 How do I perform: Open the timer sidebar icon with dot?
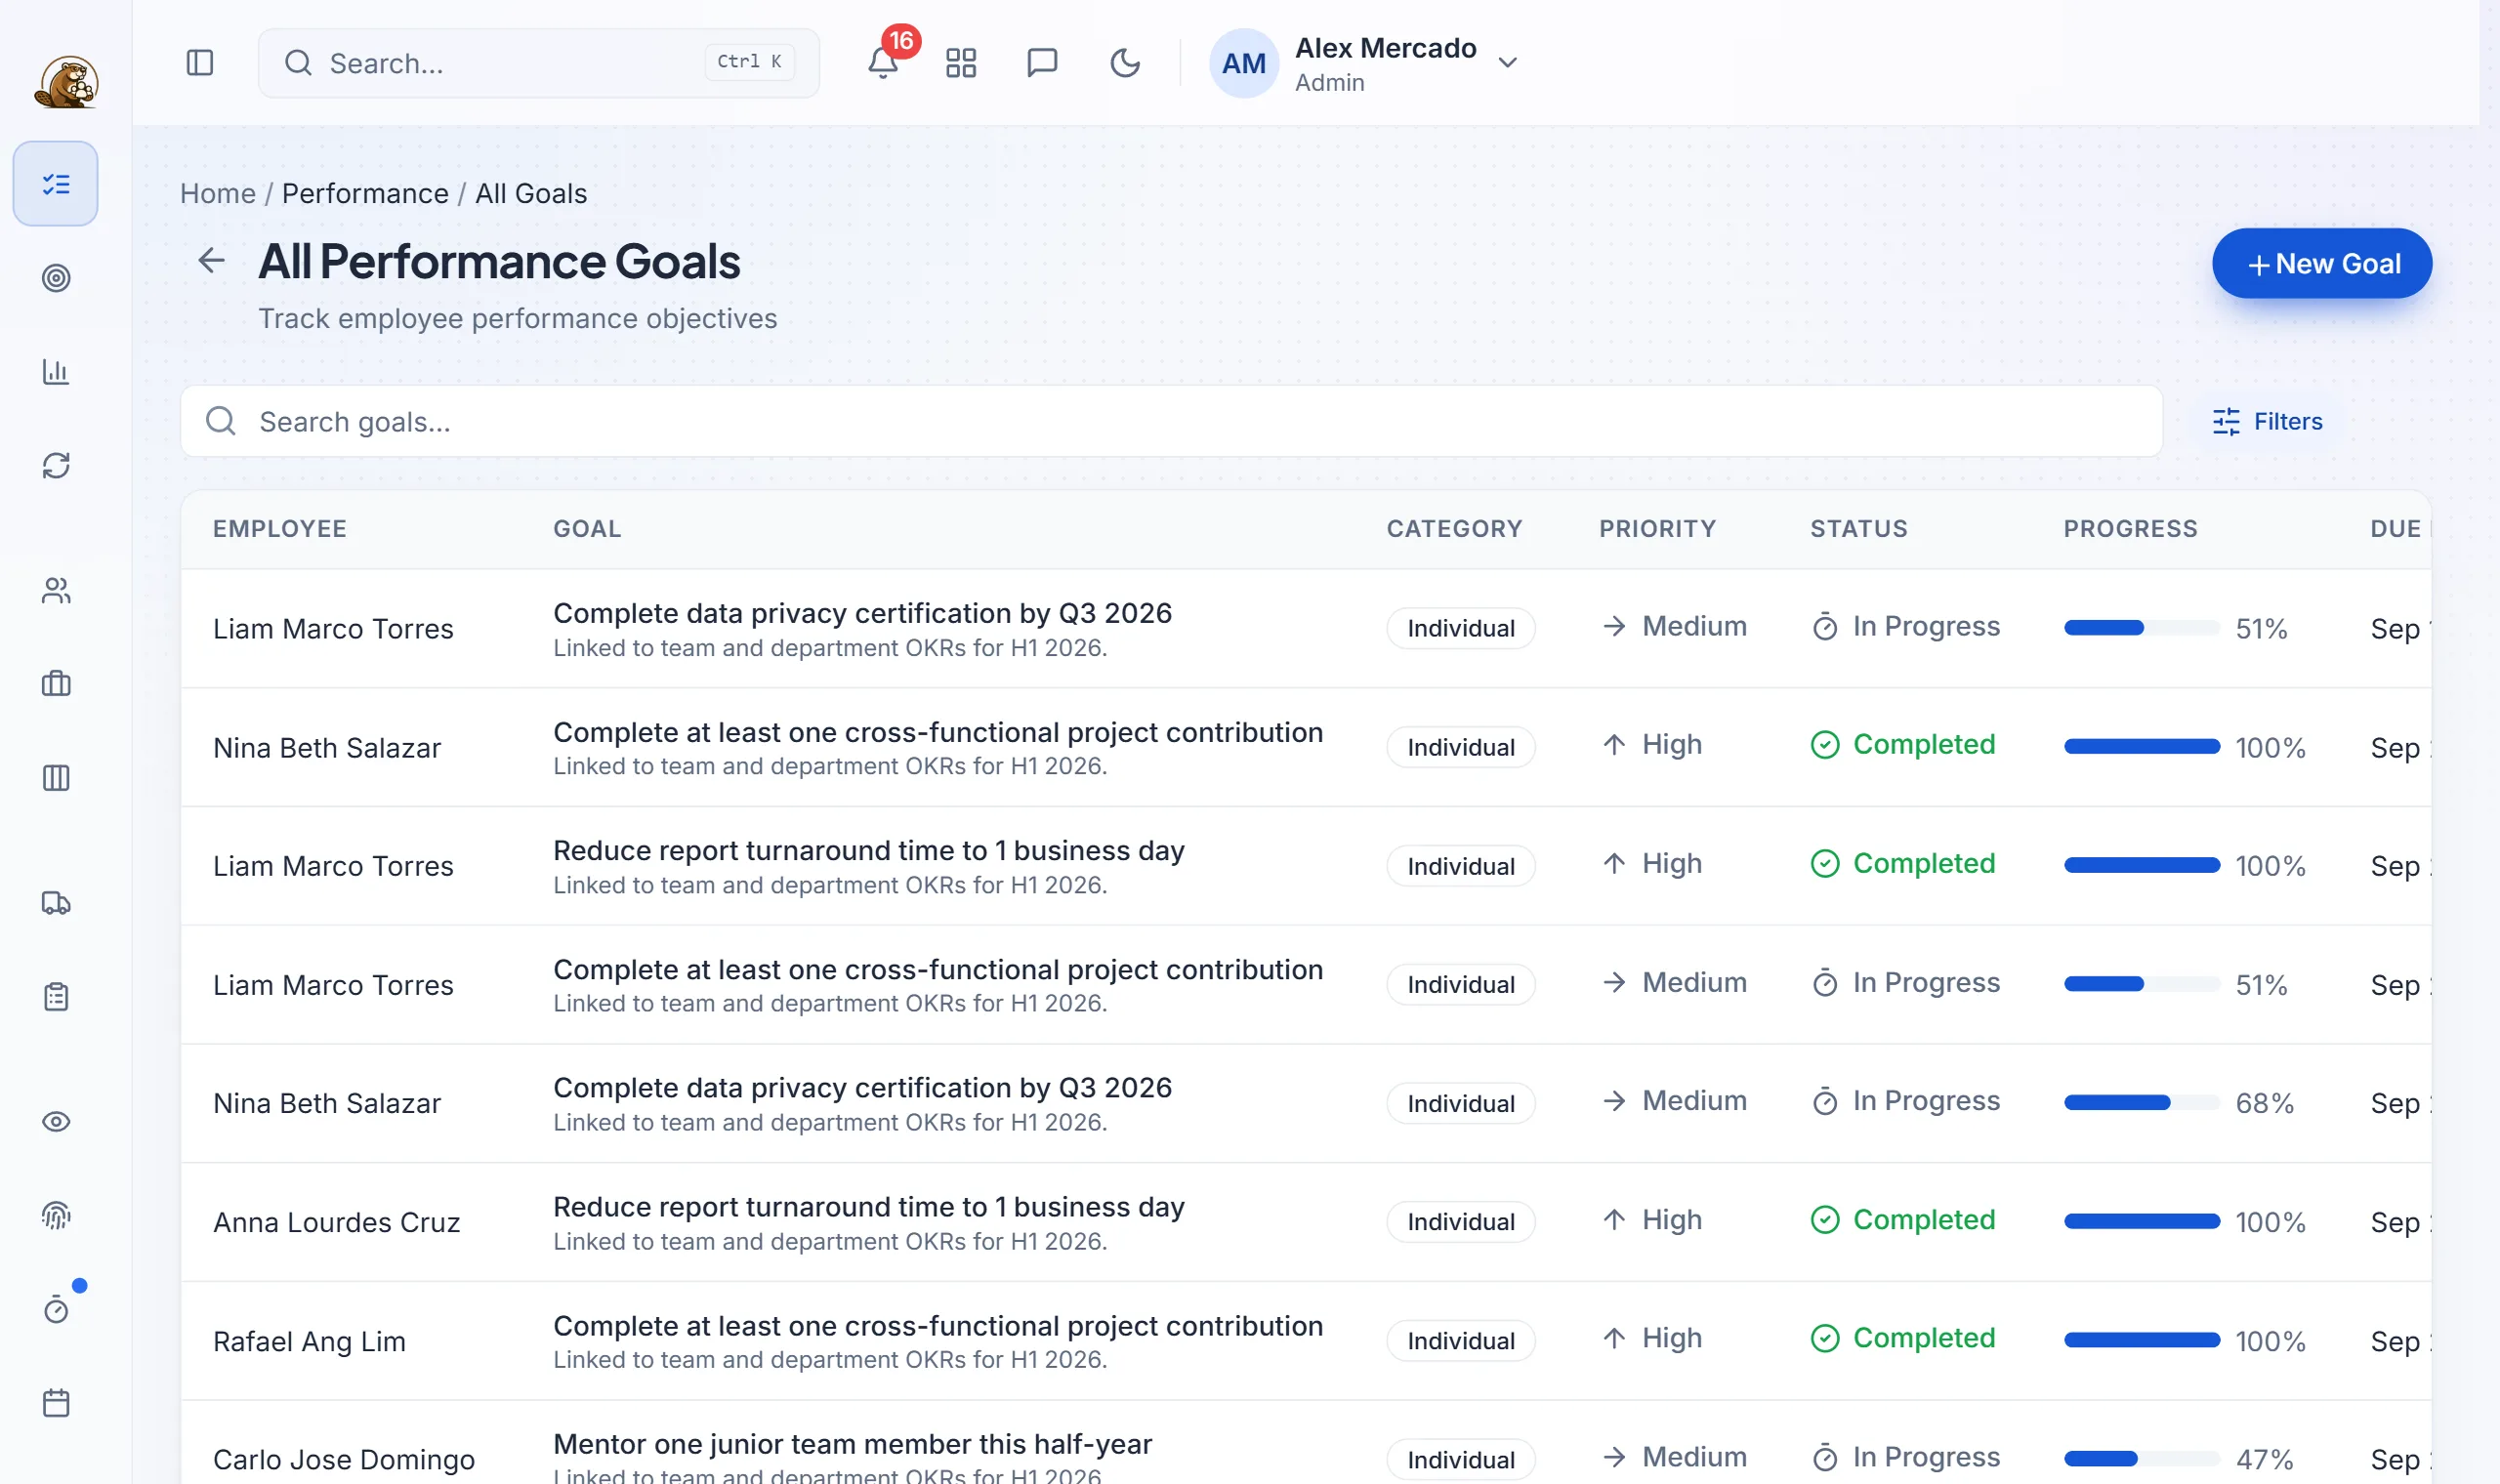[56, 1309]
